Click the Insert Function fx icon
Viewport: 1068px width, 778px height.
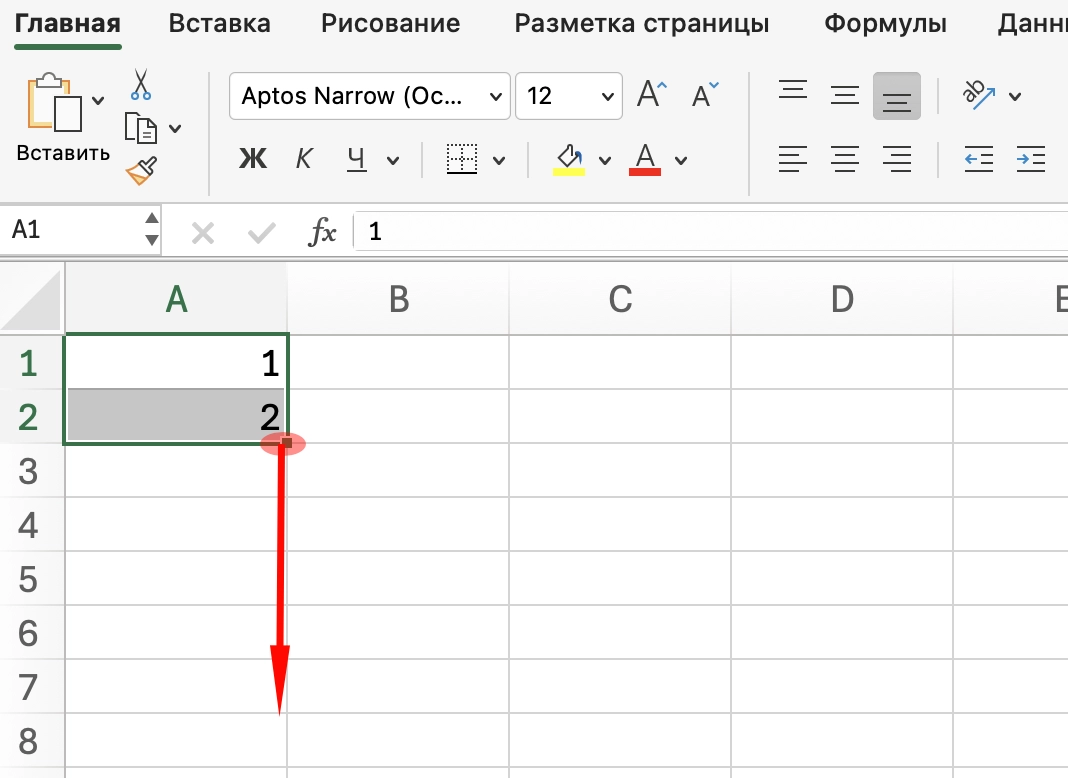[322, 231]
